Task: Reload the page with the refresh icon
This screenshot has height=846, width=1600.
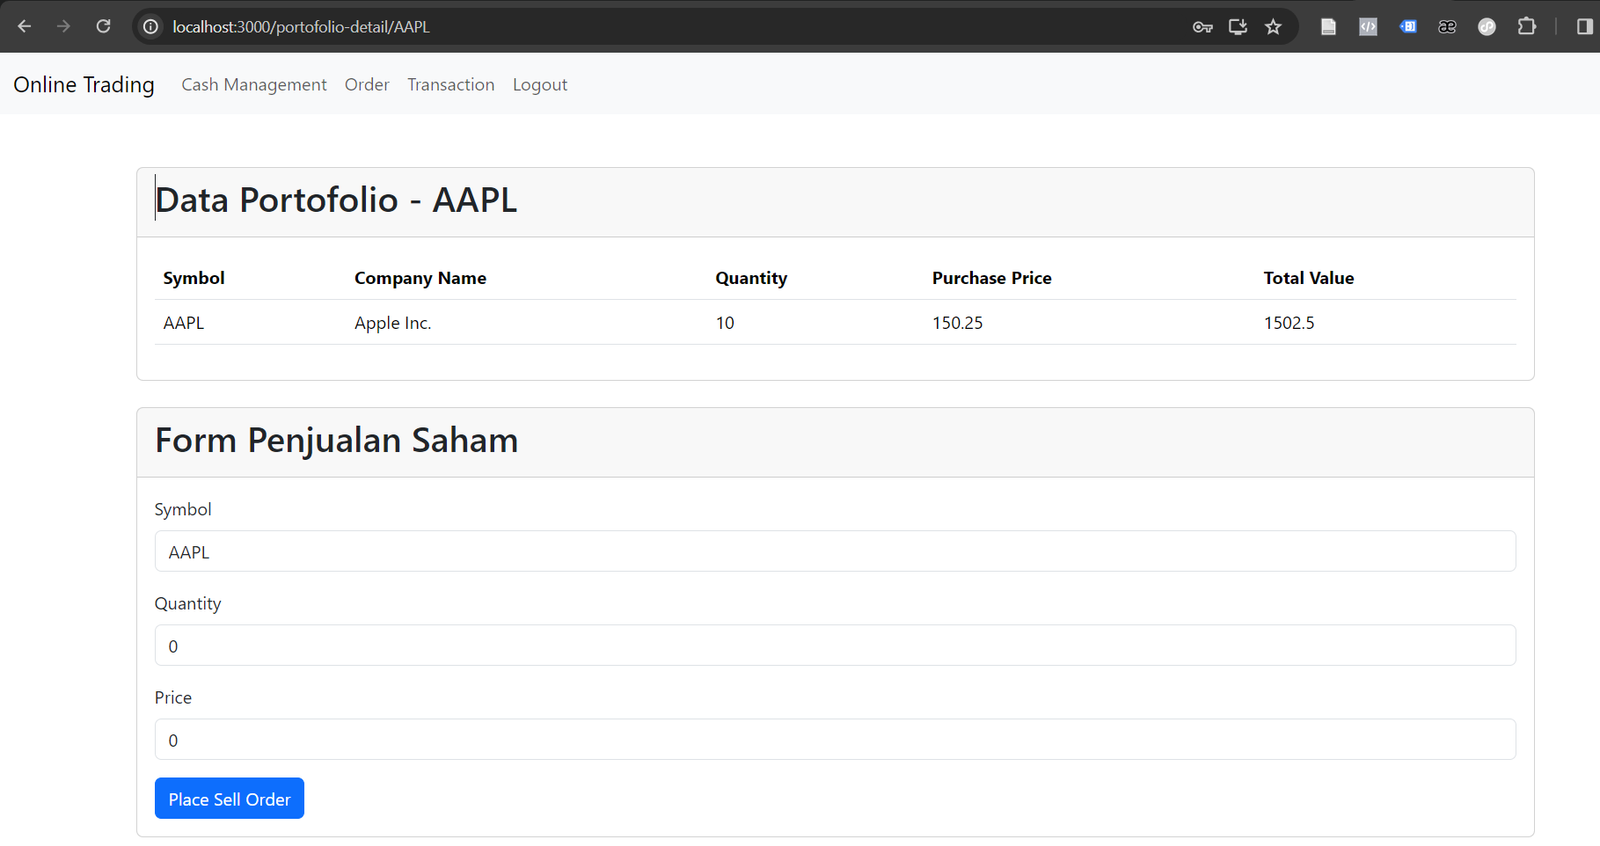Action: pyautogui.click(x=103, y=27)
